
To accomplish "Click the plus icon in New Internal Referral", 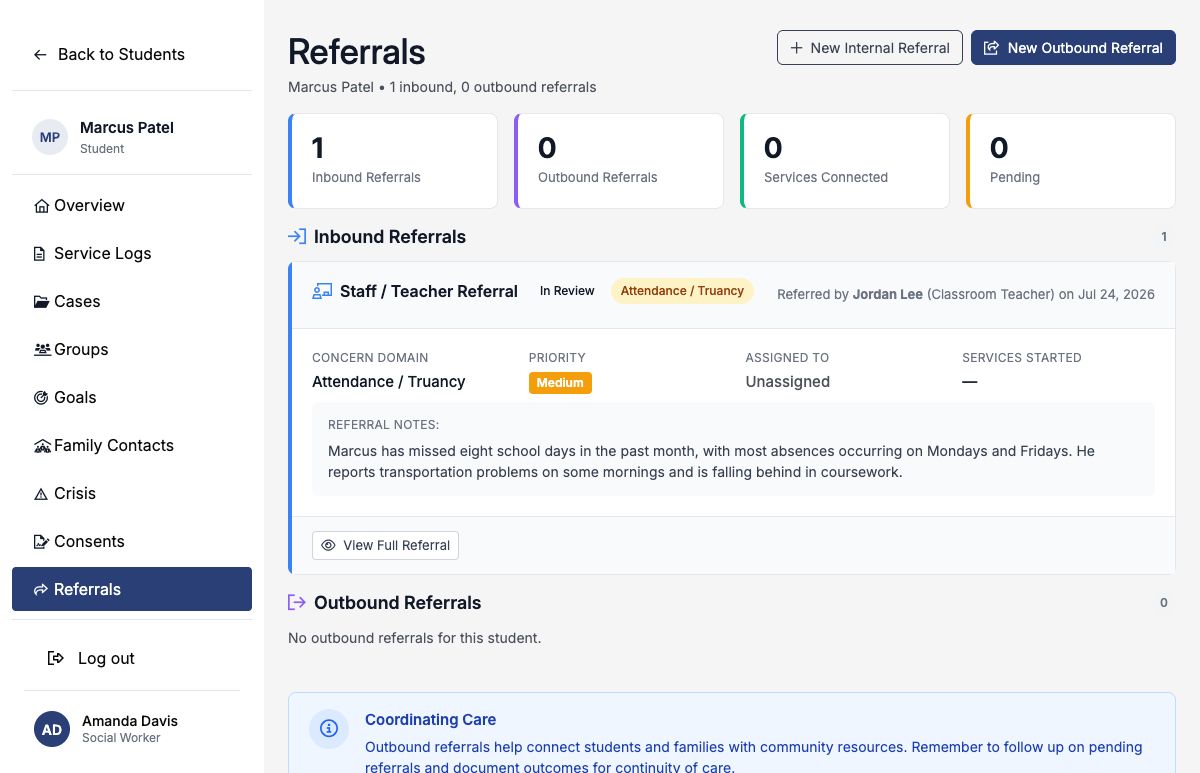I will (x=797, y=48).
